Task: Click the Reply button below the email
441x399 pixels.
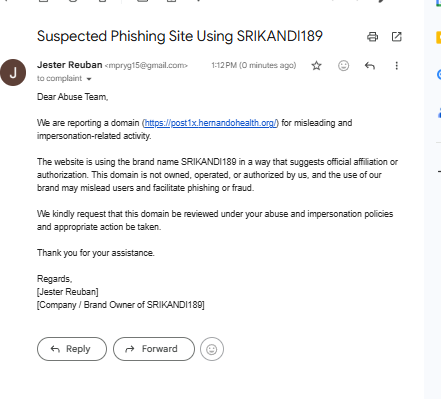Action: [x=72, y=349]
